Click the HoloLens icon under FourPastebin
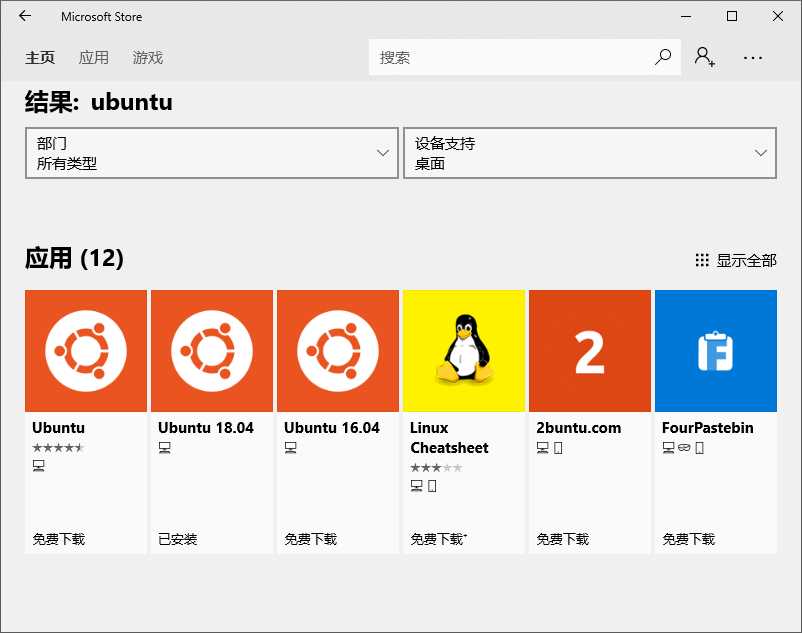802x633 pixels. click(x=684, y=448)
